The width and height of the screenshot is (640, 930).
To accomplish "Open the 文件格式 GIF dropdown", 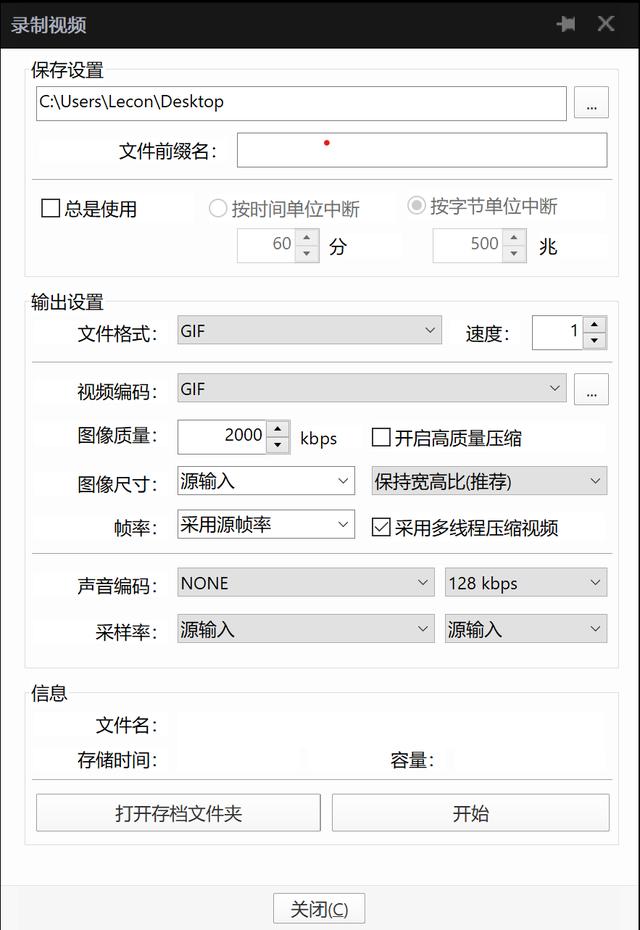I will point(309,330).
